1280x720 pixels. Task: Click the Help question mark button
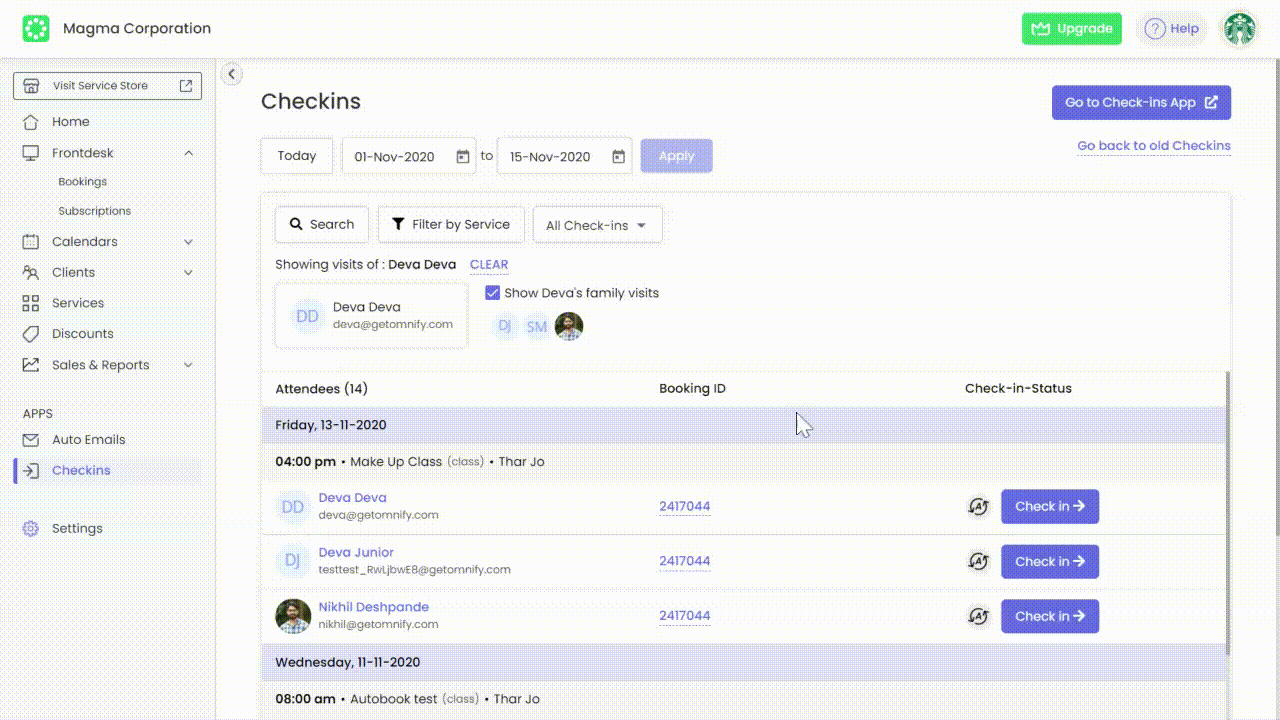[x=1172, y=29]
